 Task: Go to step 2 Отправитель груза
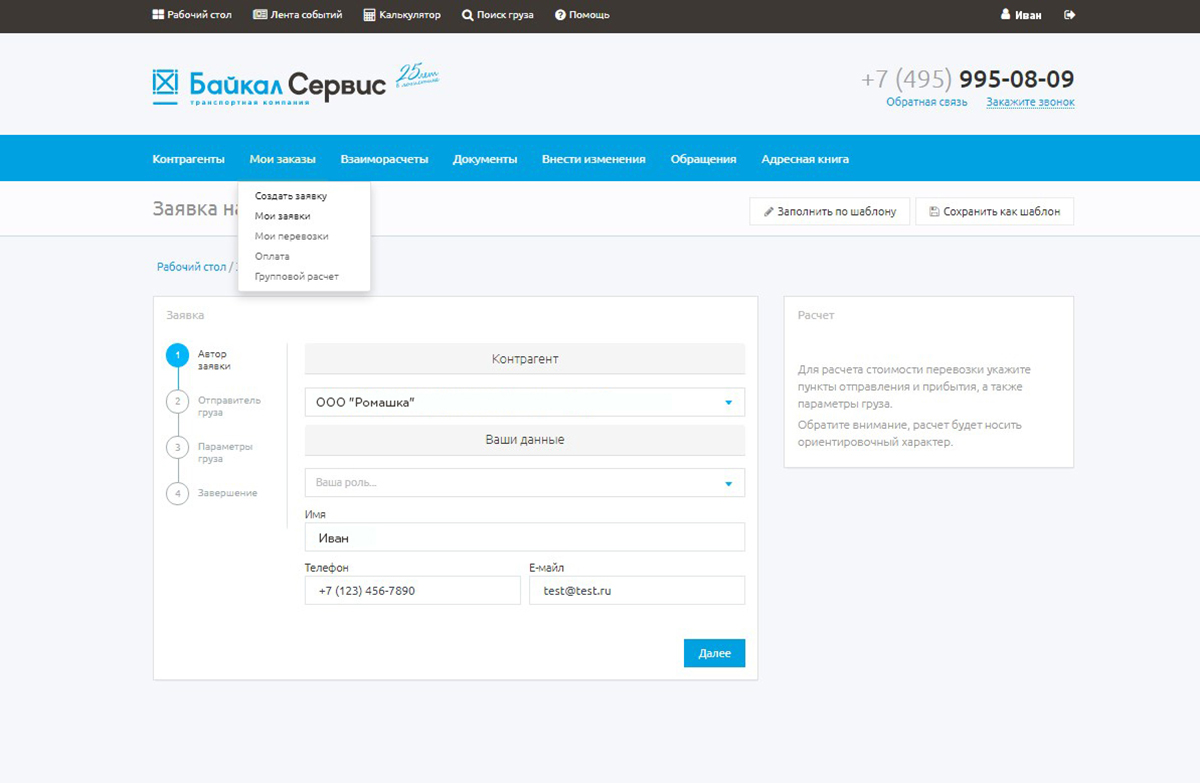click(177, 401)
